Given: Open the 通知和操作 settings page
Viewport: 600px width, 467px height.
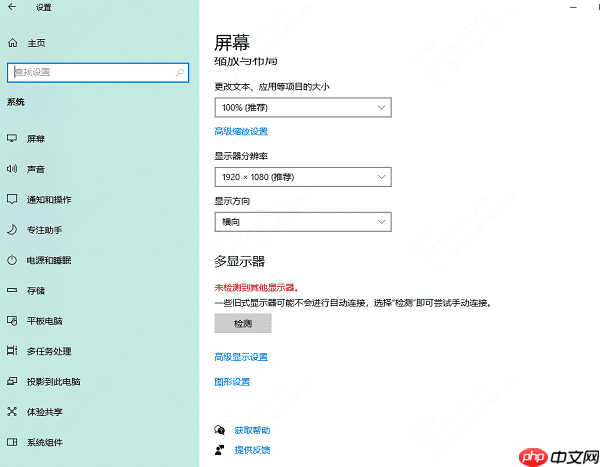Looking at the screenshot, I should (x=49, y=199).
